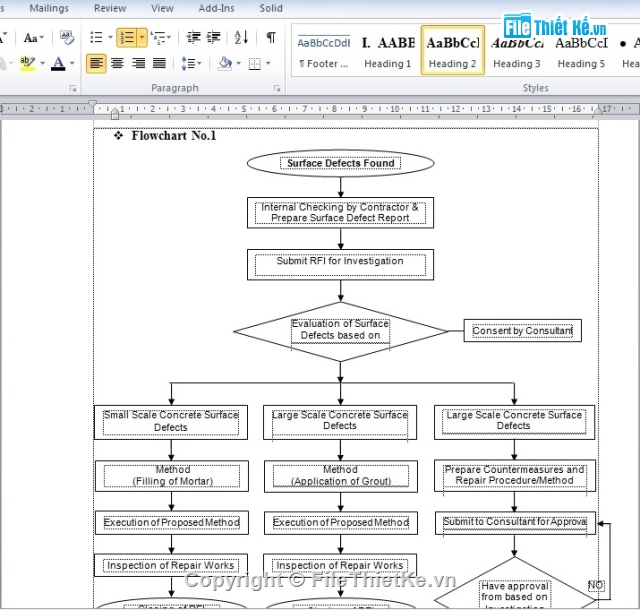Image resolution: width=640 pixels, height=610 pixels.
Task: Decrease the paragraph indent
Action: pyautogui.click(x=193, y=38)
